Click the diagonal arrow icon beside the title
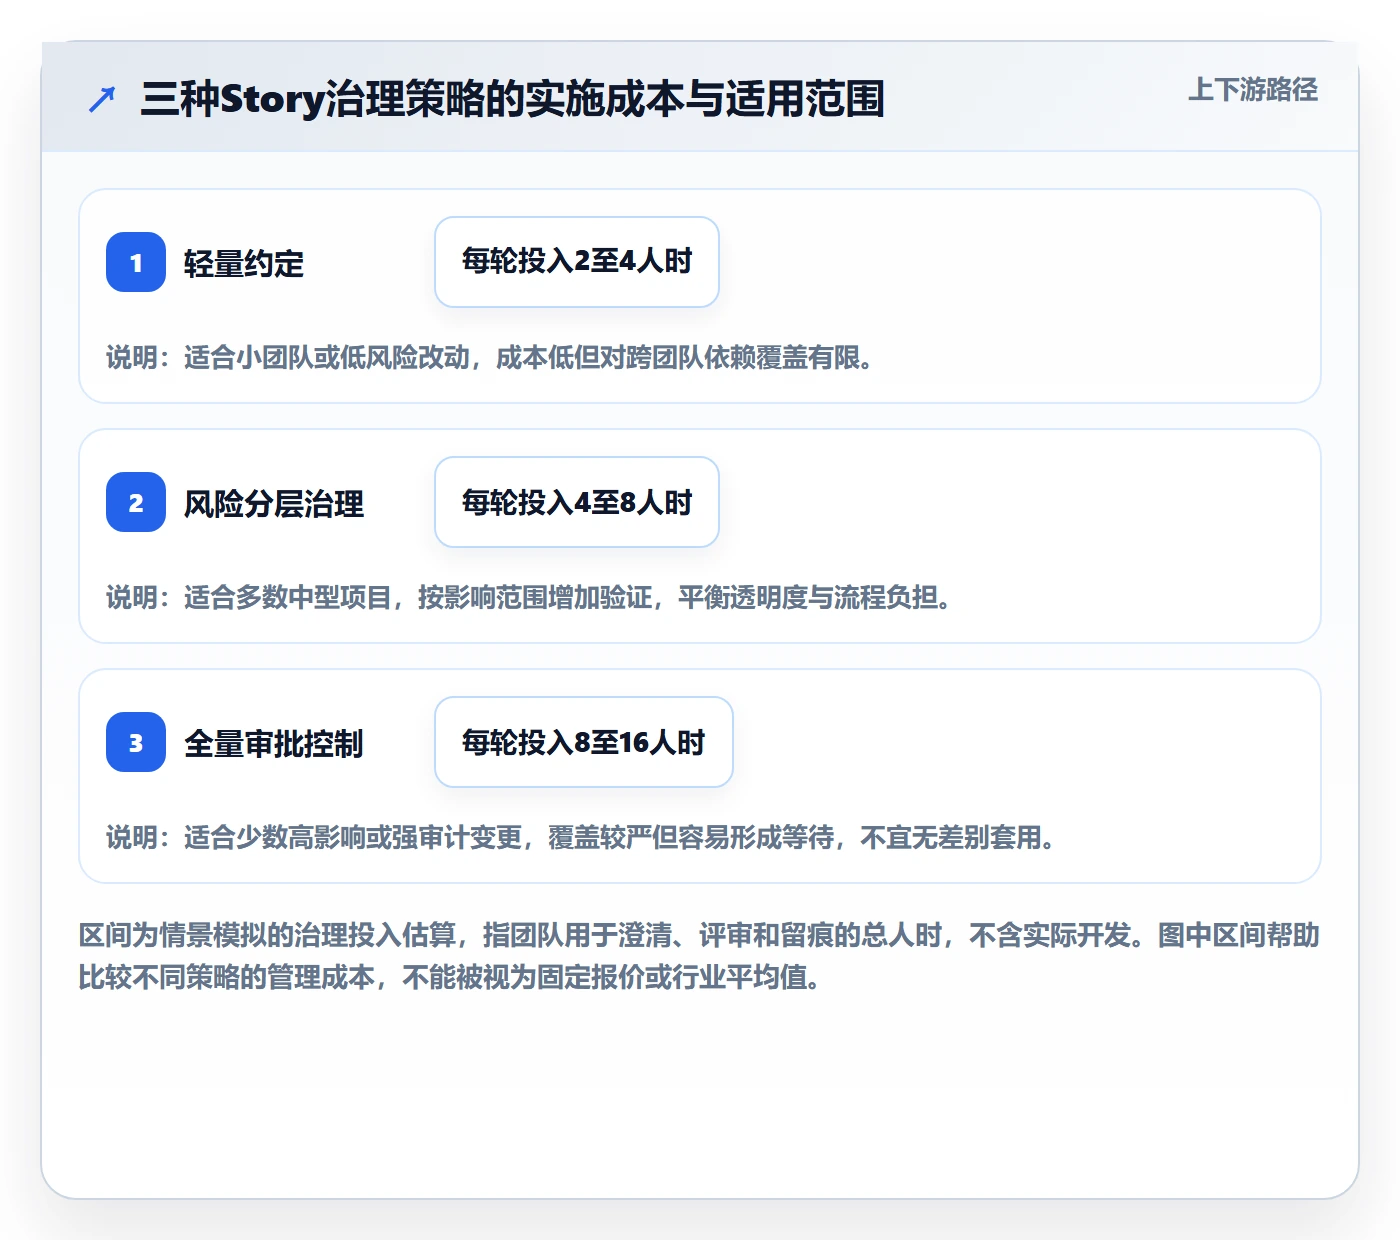Image resolution: width=1400 pixels, height=1240 pixels. [x=102, y=99]
